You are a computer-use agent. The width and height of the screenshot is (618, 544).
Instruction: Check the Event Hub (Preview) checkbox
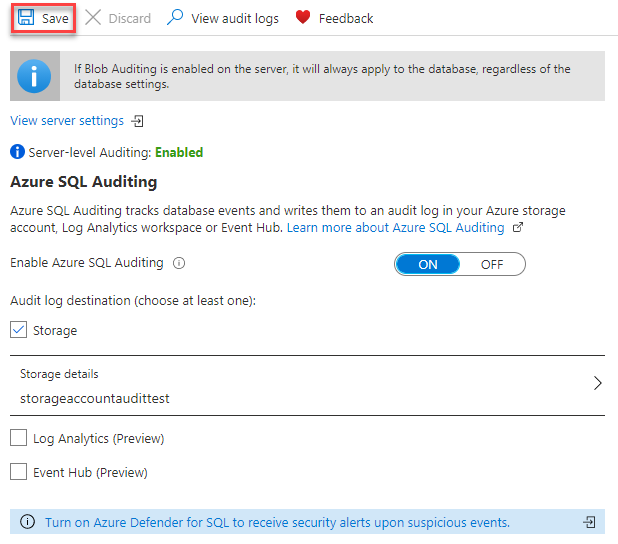click(x=19, y=472)
